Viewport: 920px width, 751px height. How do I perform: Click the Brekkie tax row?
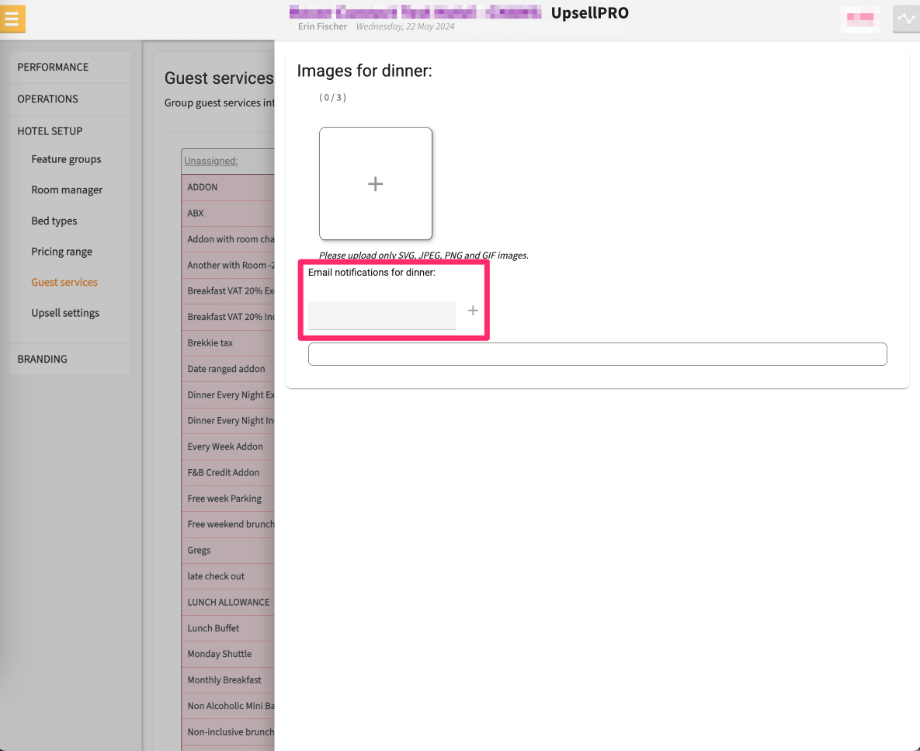pyautogui.click(x=228, y=343)
